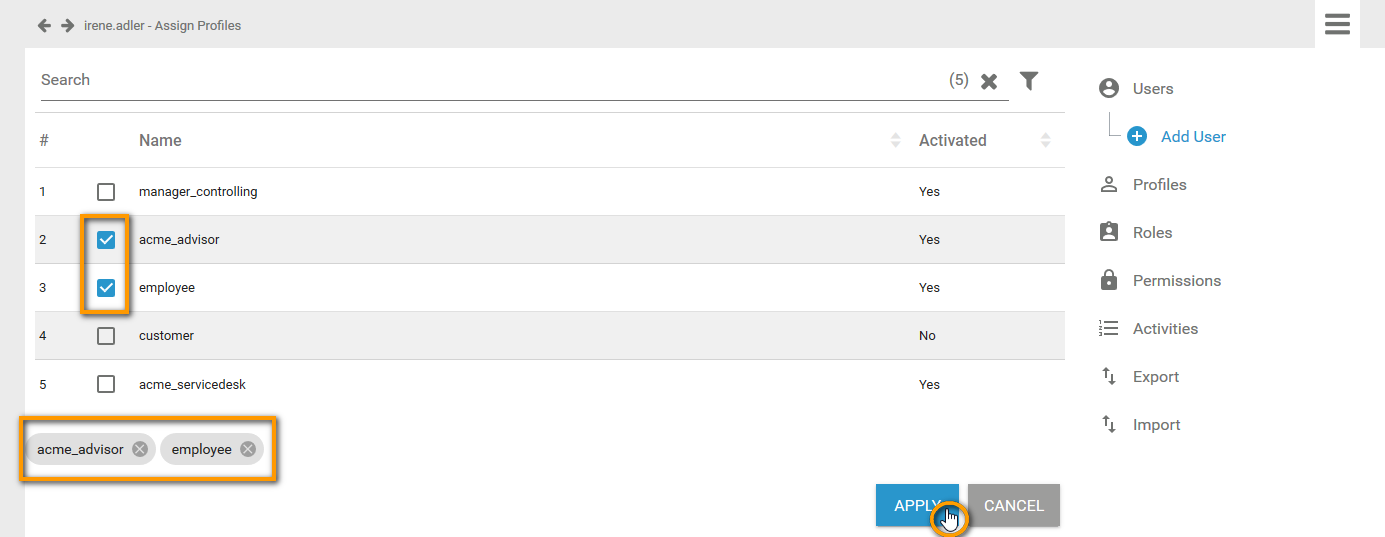Remove the employee chip
Image resolution: width=1385 pixels, height=537 pixels.
pyautogui.click(x=248, y=449)
